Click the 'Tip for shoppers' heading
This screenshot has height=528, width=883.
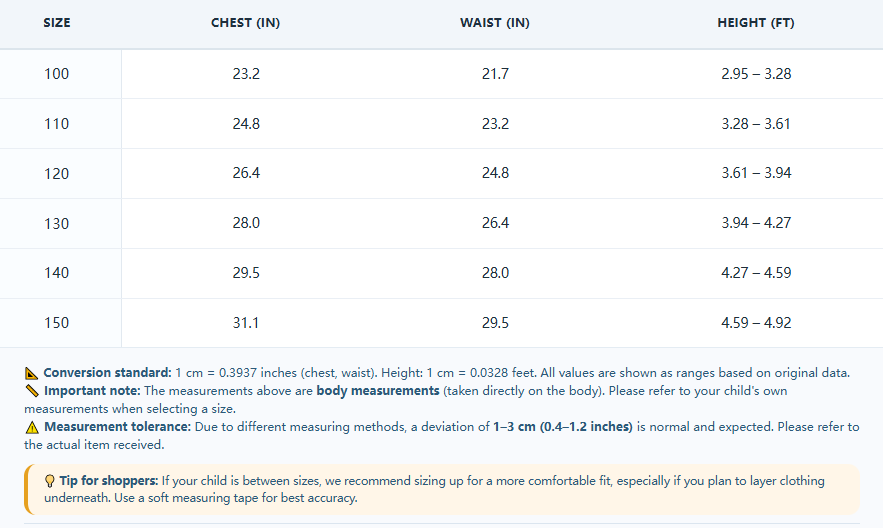click(109, 481)
